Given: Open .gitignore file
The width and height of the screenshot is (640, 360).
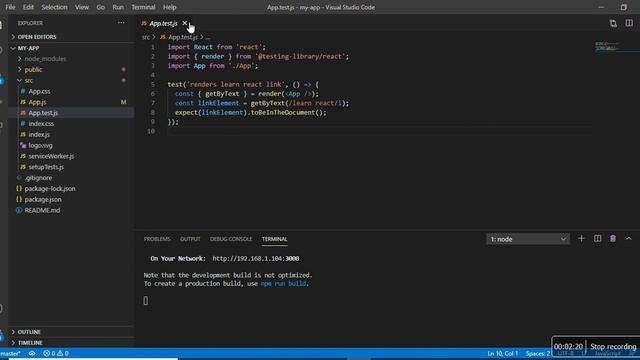Looking at the screenshot, I should pos(38,178).
